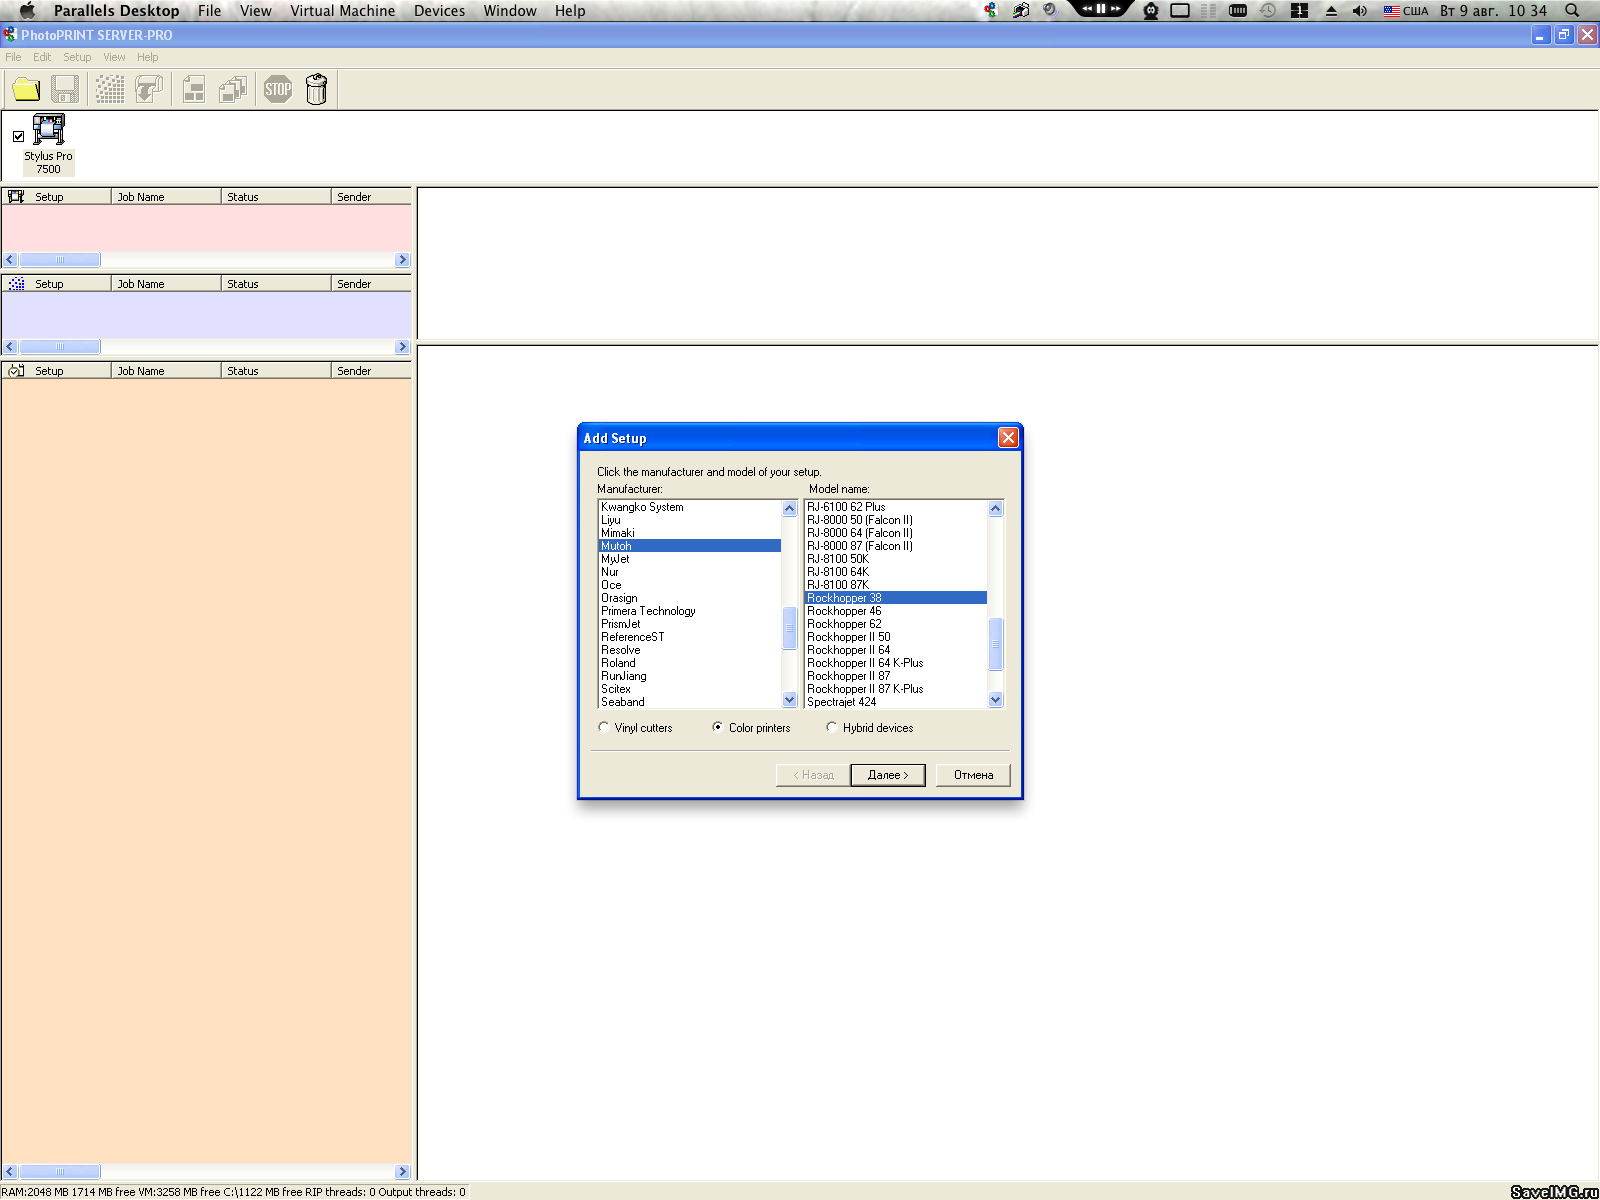Viewport: 1600px width, 1200px height.
Task: Open PhotoPRINT Setup menu
Action: click(77, 57)
